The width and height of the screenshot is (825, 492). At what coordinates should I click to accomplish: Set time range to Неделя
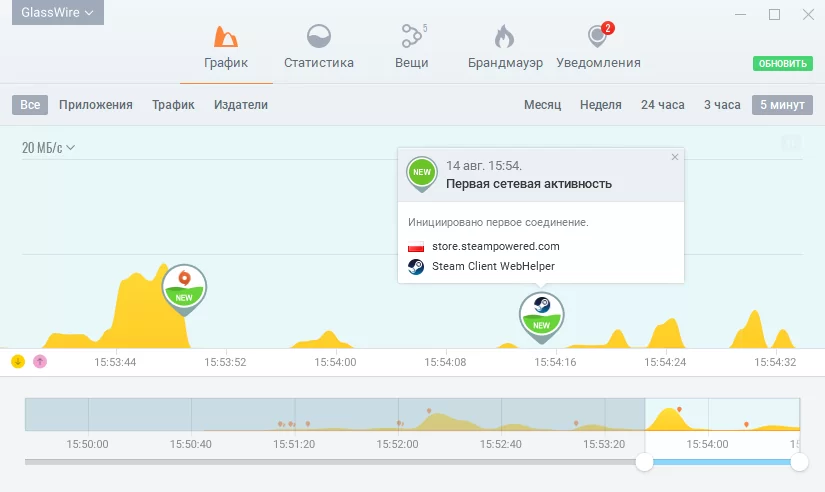pos(600,105)
